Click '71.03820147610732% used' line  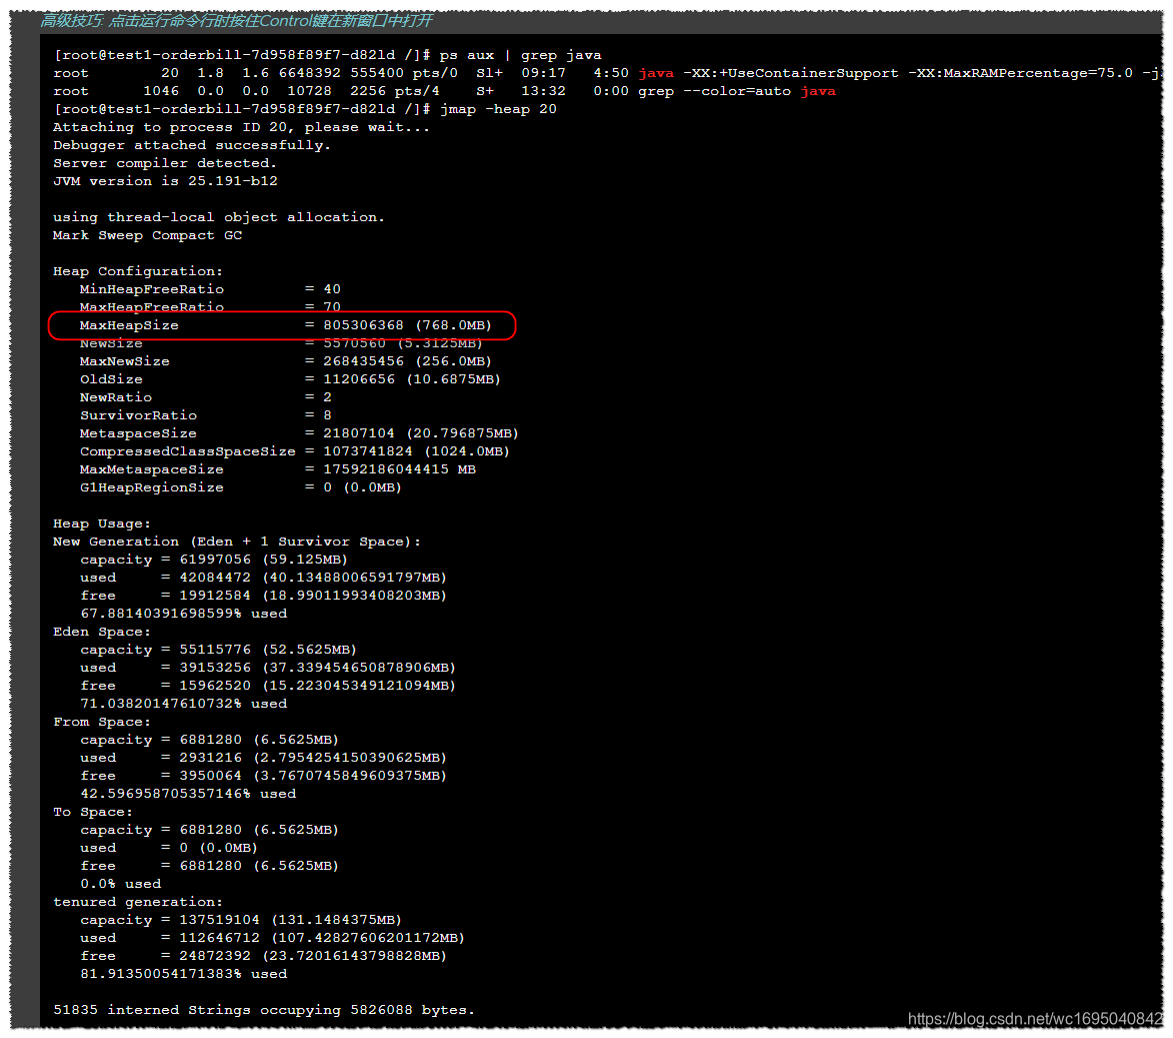coord(184,703)
